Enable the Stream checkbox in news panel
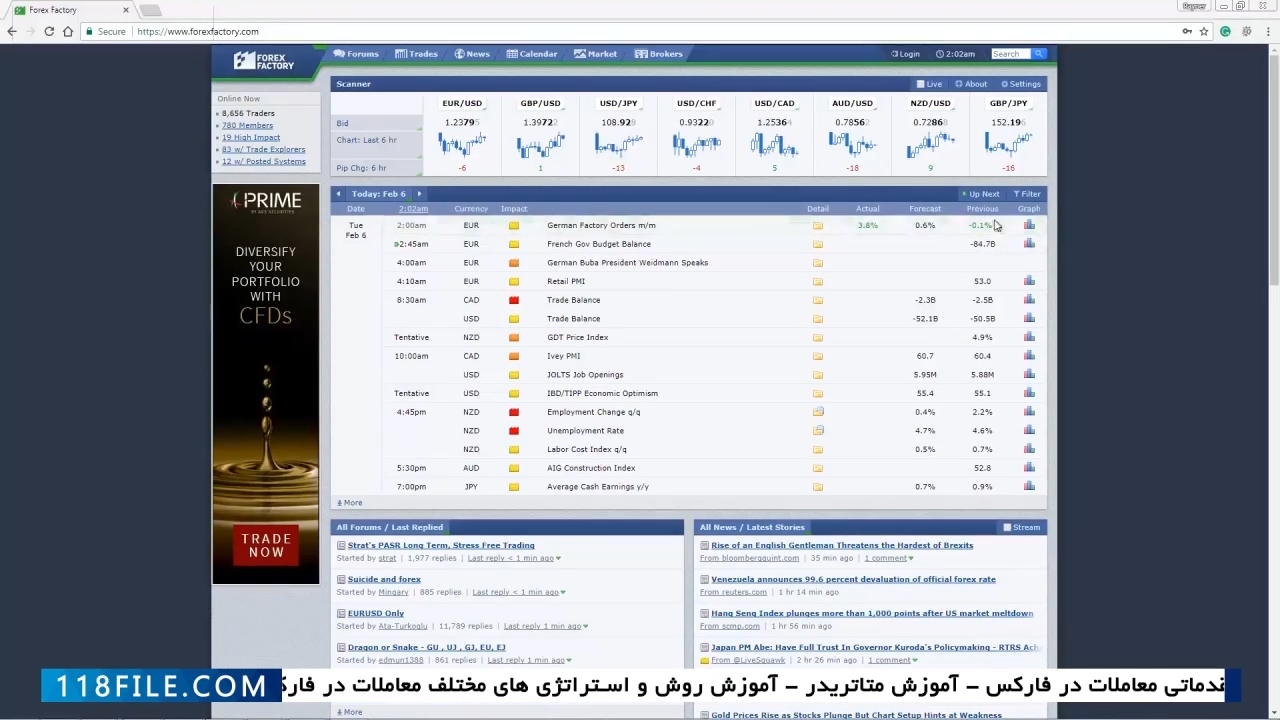 (1007, 528)
